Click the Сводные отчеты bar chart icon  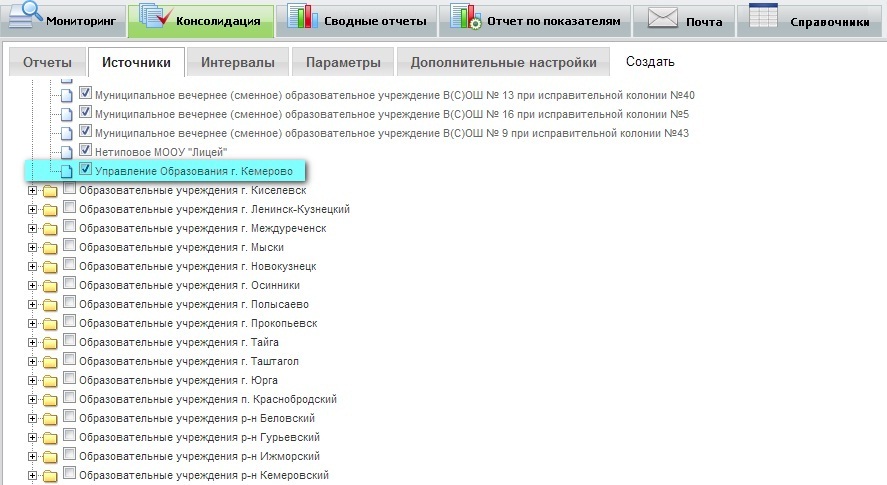point(303,16)
